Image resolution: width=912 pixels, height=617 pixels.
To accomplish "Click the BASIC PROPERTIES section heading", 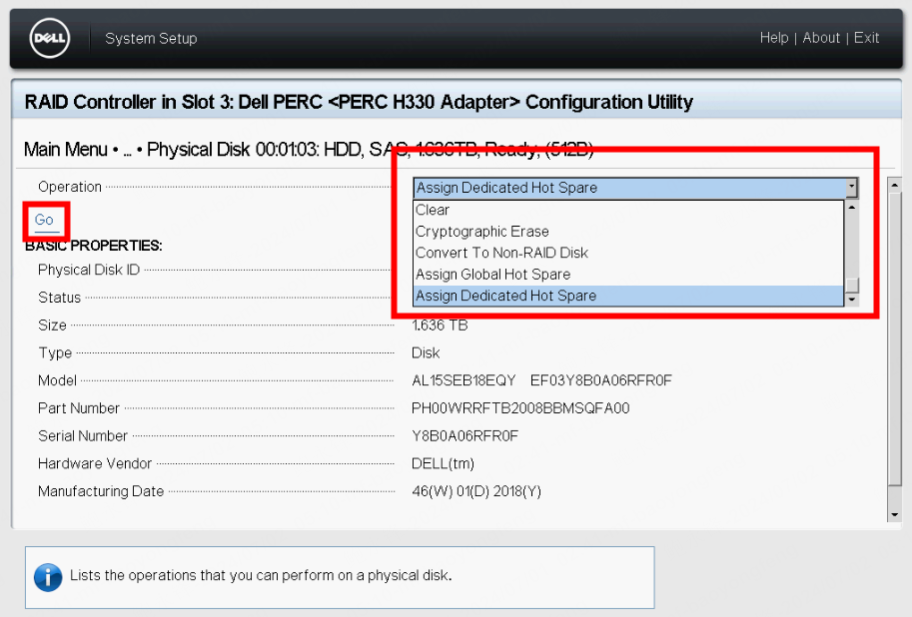I will (x=94, y=245).
